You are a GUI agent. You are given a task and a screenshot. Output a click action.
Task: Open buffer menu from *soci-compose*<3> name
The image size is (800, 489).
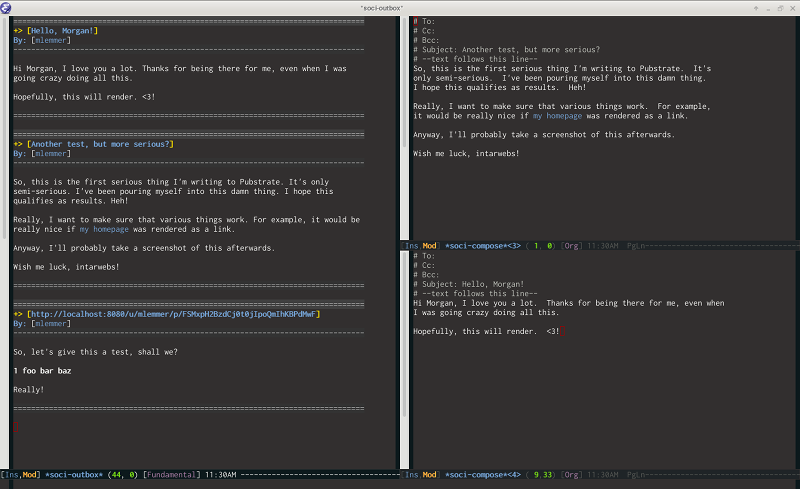tap(483, 246)
